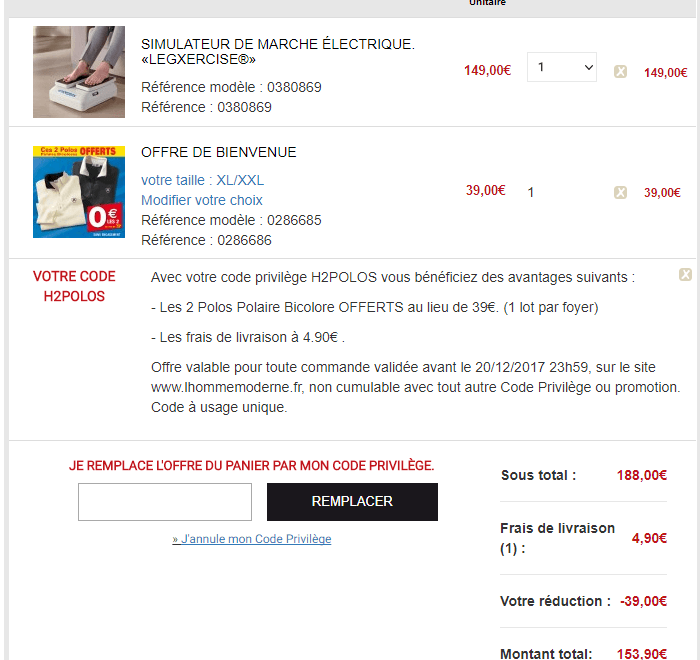Click the 0€ badge on polos image
Screen dimensions: 700x660
pyautogui.click(x=104, y=217)
